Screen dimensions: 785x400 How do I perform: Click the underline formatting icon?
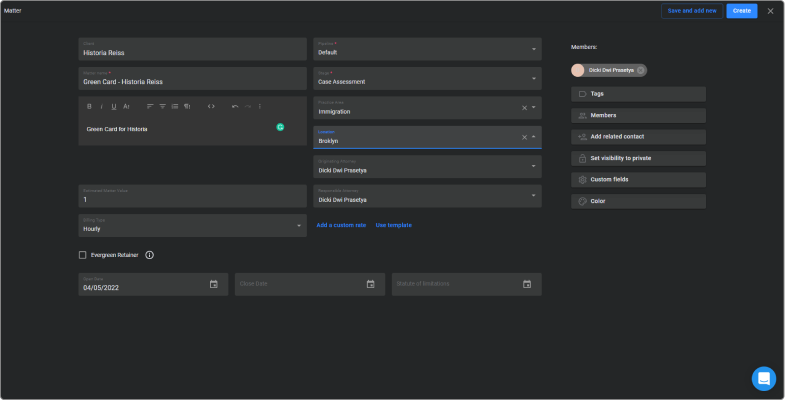pos(114,106)
